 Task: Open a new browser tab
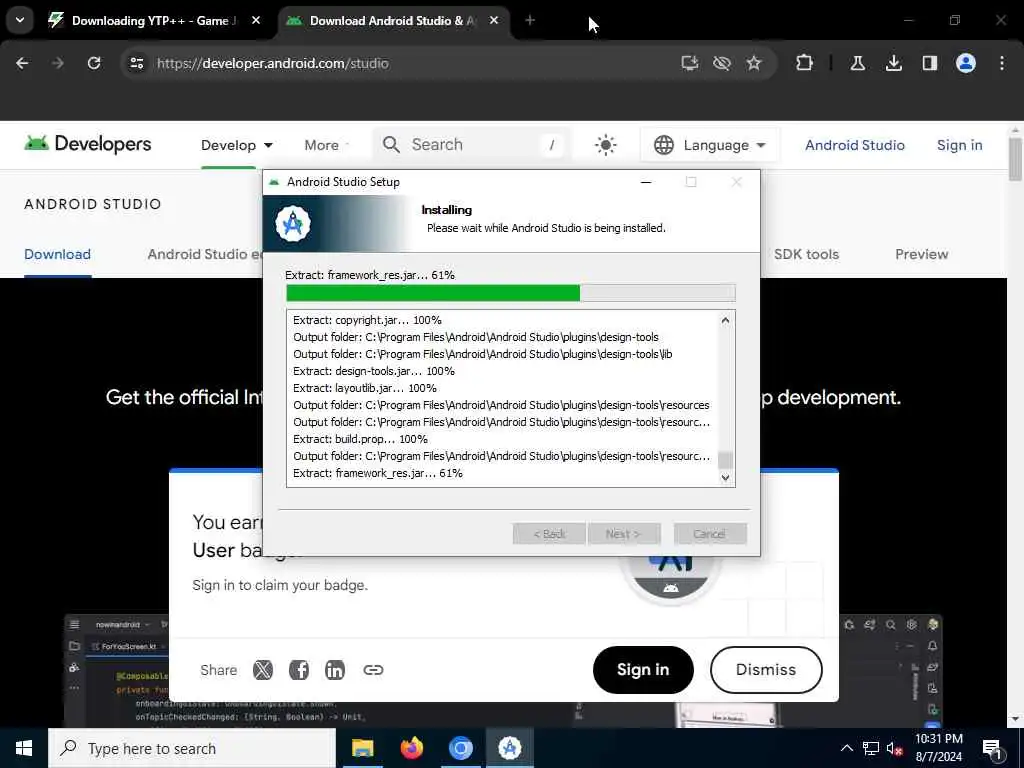point(530,20)
